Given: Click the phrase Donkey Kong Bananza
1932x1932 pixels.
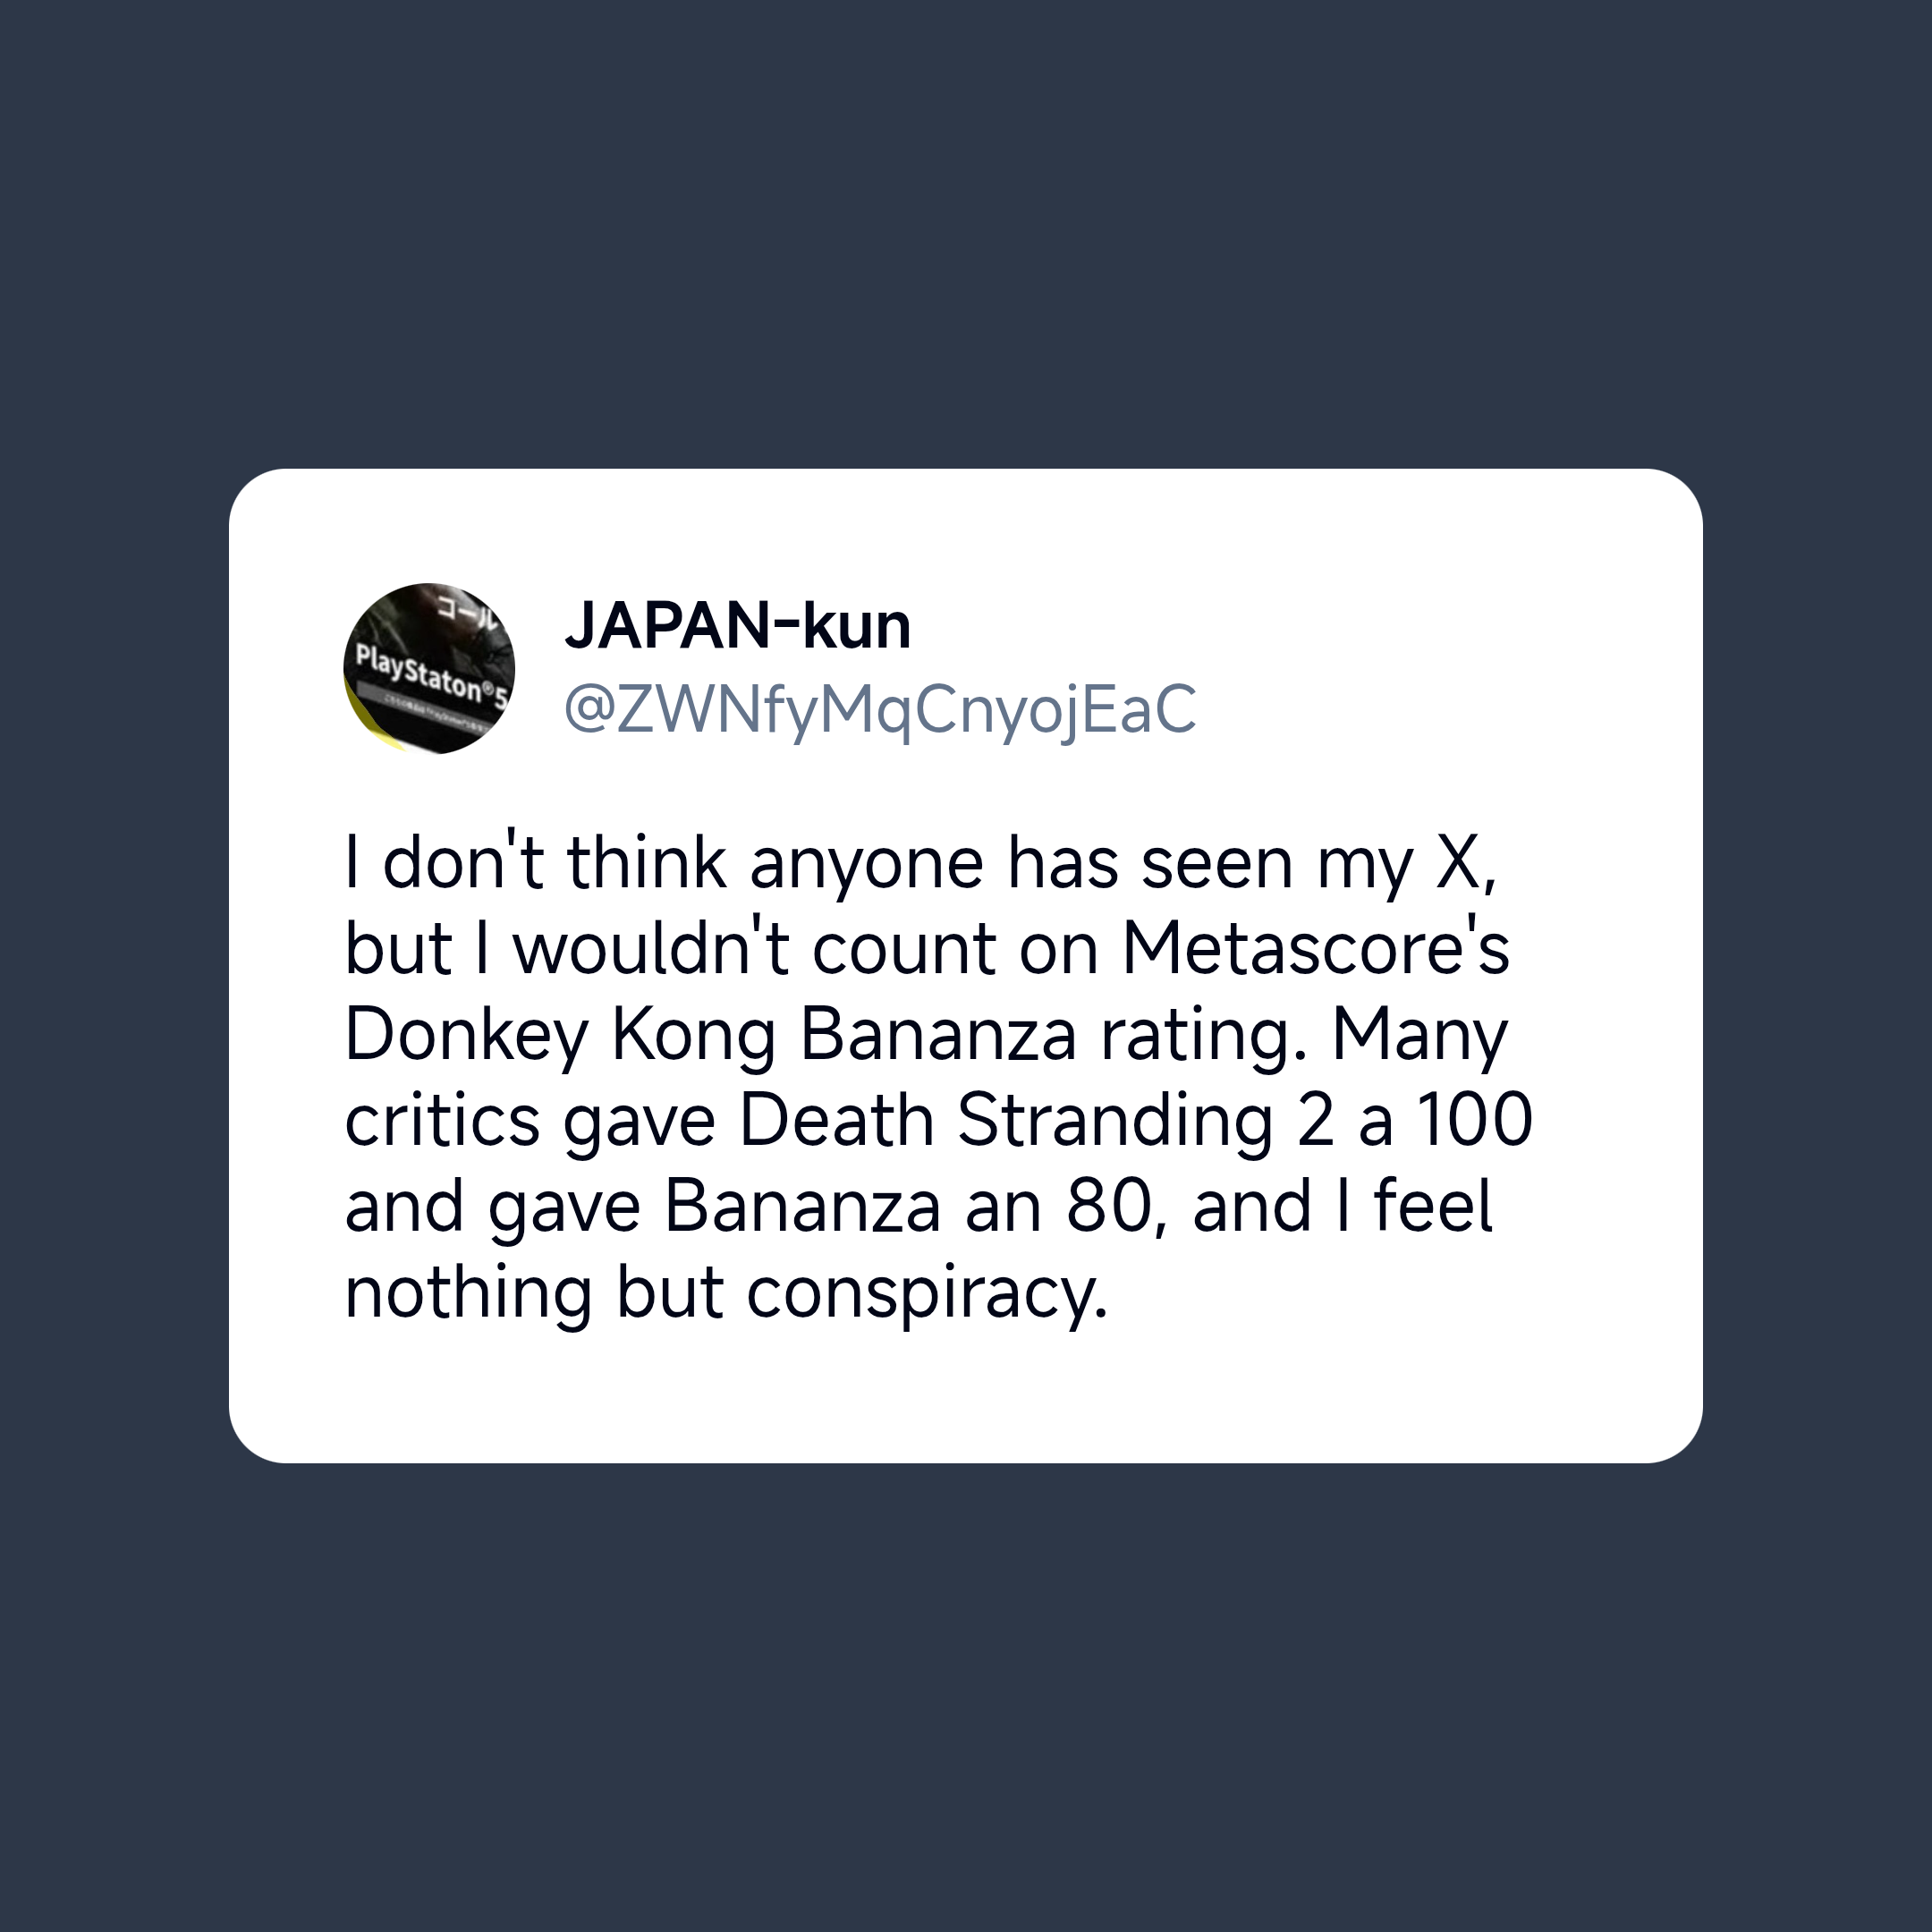Looking at the screenshot, I should click(710, 1035).
